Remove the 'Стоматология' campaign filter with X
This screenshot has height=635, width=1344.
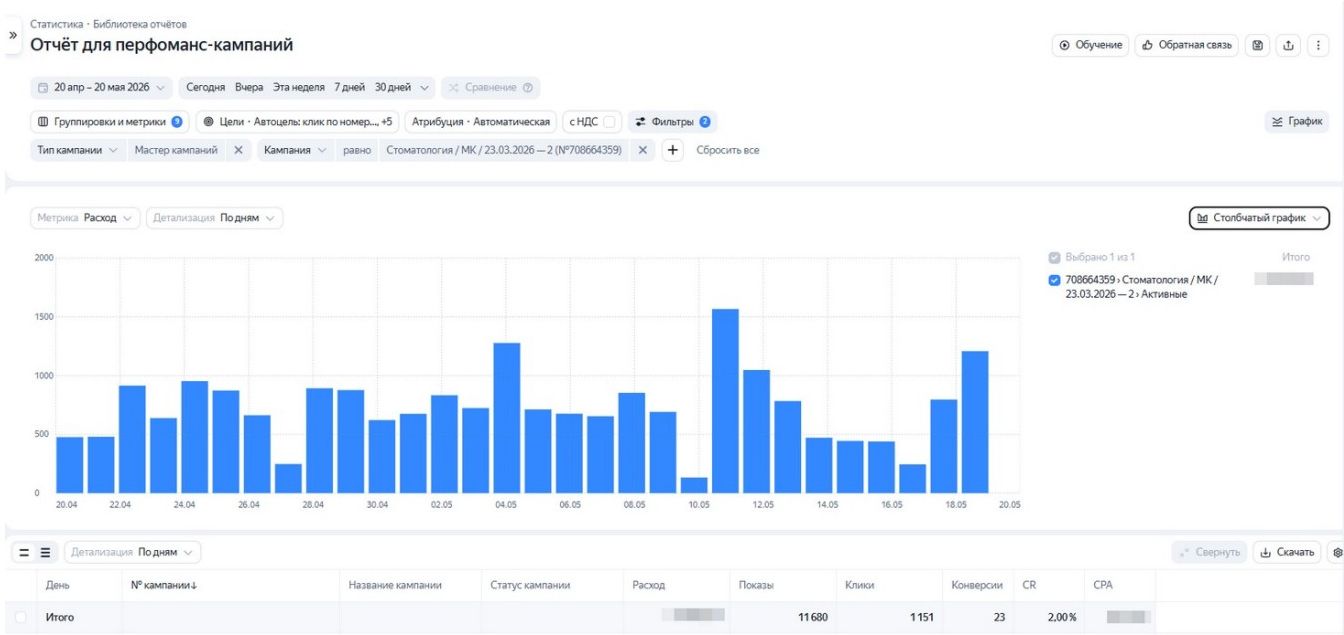[x=643, y=150]
